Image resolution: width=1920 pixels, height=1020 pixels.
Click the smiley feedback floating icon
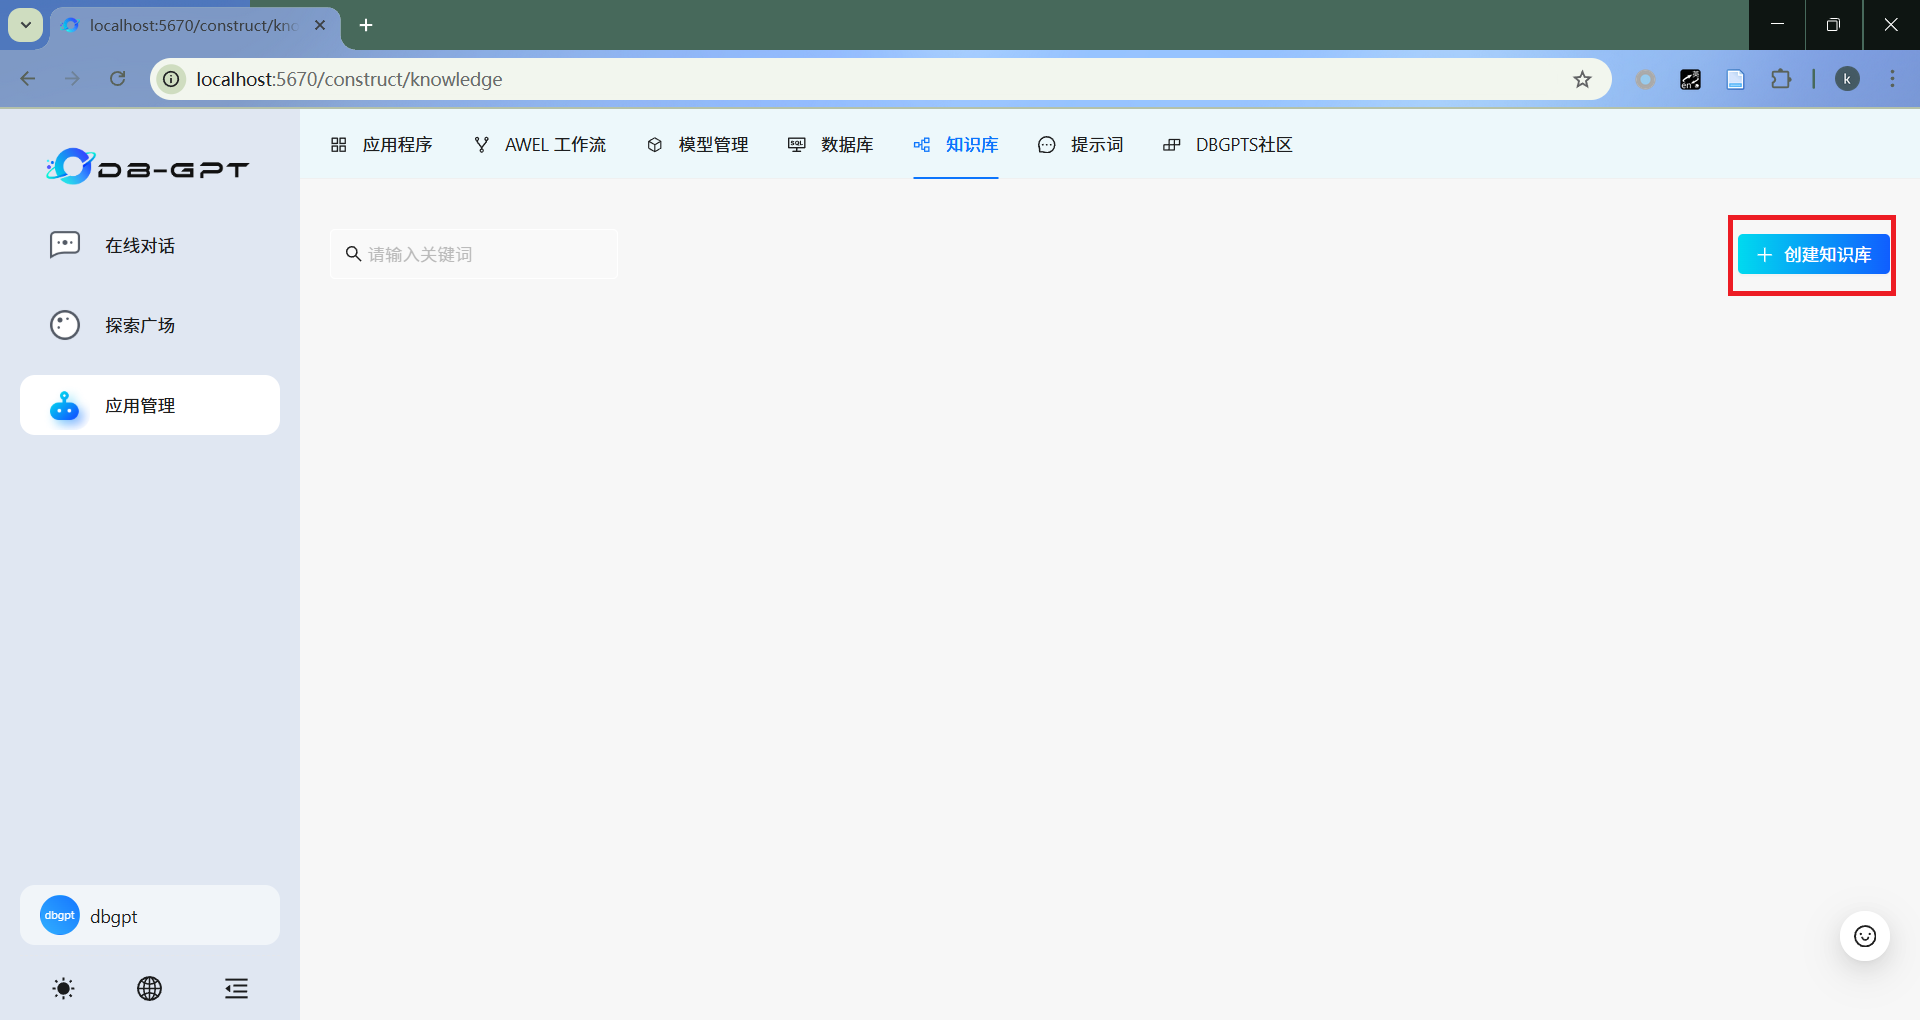(1864, 936)
